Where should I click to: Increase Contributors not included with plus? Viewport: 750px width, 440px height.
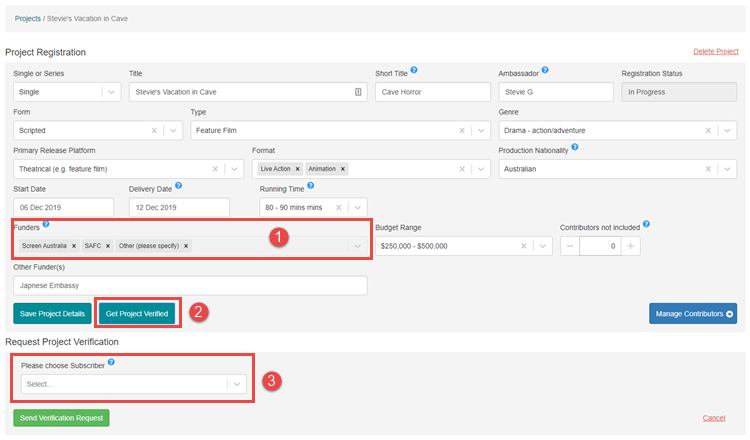pos(629,246)
